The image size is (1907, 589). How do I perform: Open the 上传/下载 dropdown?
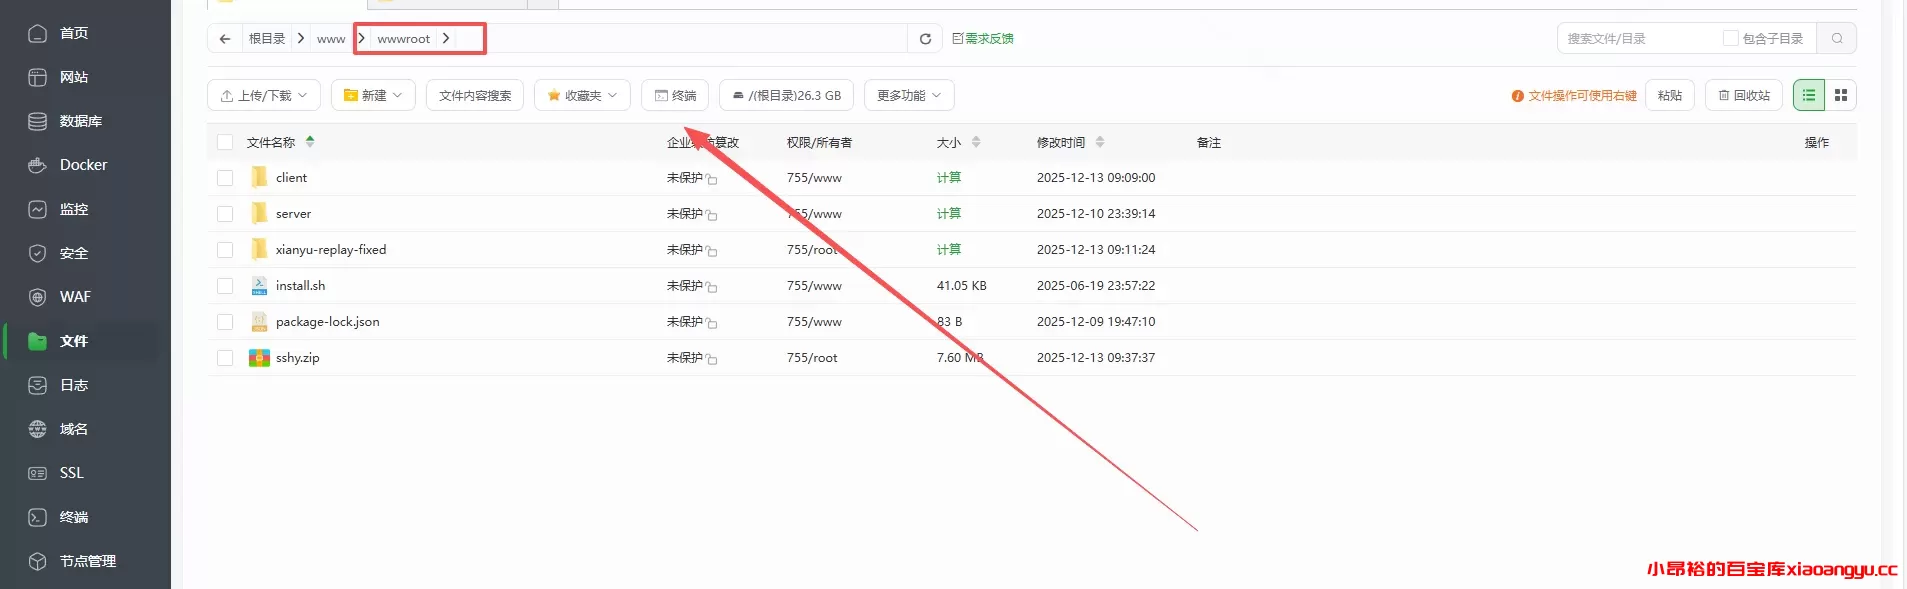(x=264, y=95)
